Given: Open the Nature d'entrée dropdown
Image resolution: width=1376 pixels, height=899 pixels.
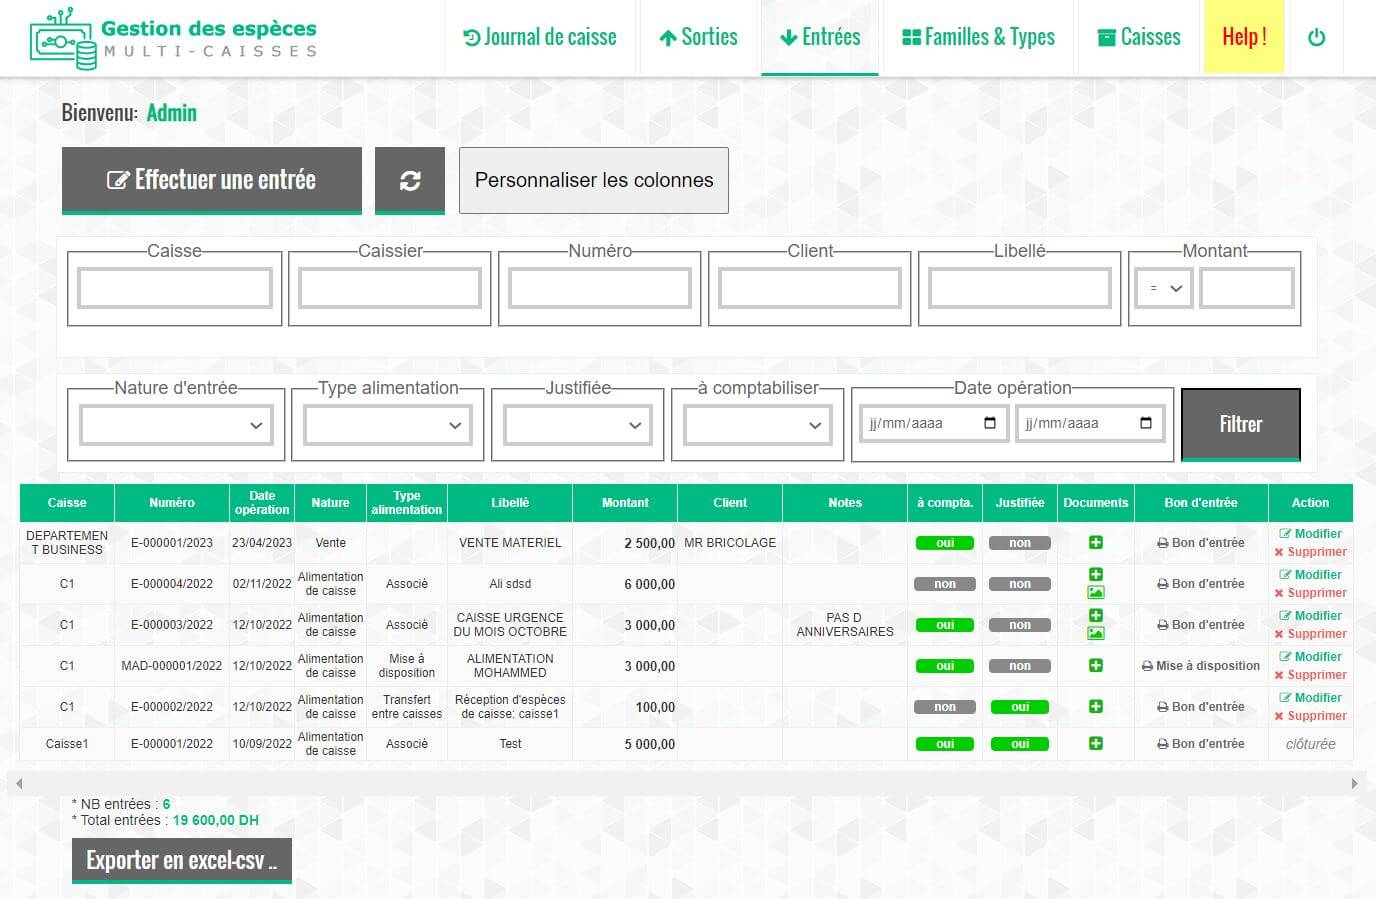Looking at the screenshot, I should point(175,424).
